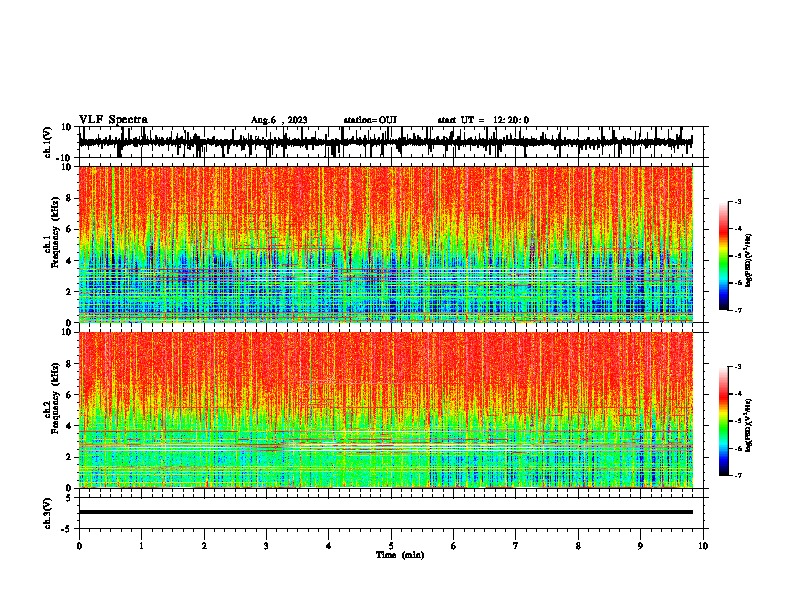The width and height of the screenshot is (792, 612).
Task: Select the date label "Aug.6 , 2023"
Action: (279, 120)
